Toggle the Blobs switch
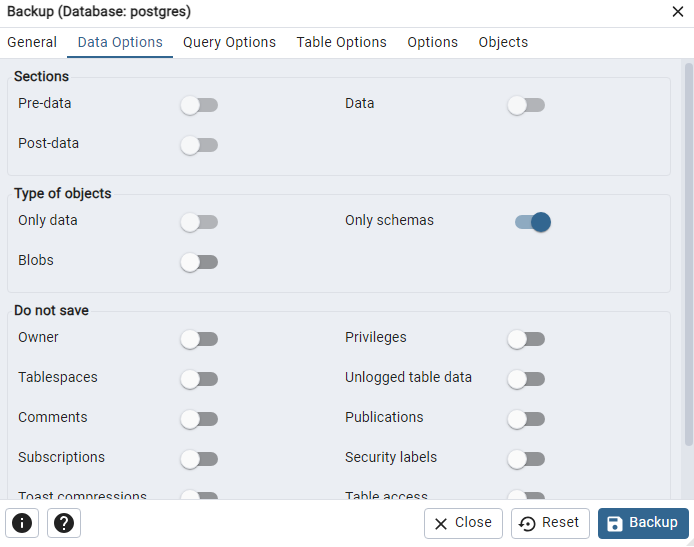The height and width of the screenshot is (547, 694). [199, 262]
